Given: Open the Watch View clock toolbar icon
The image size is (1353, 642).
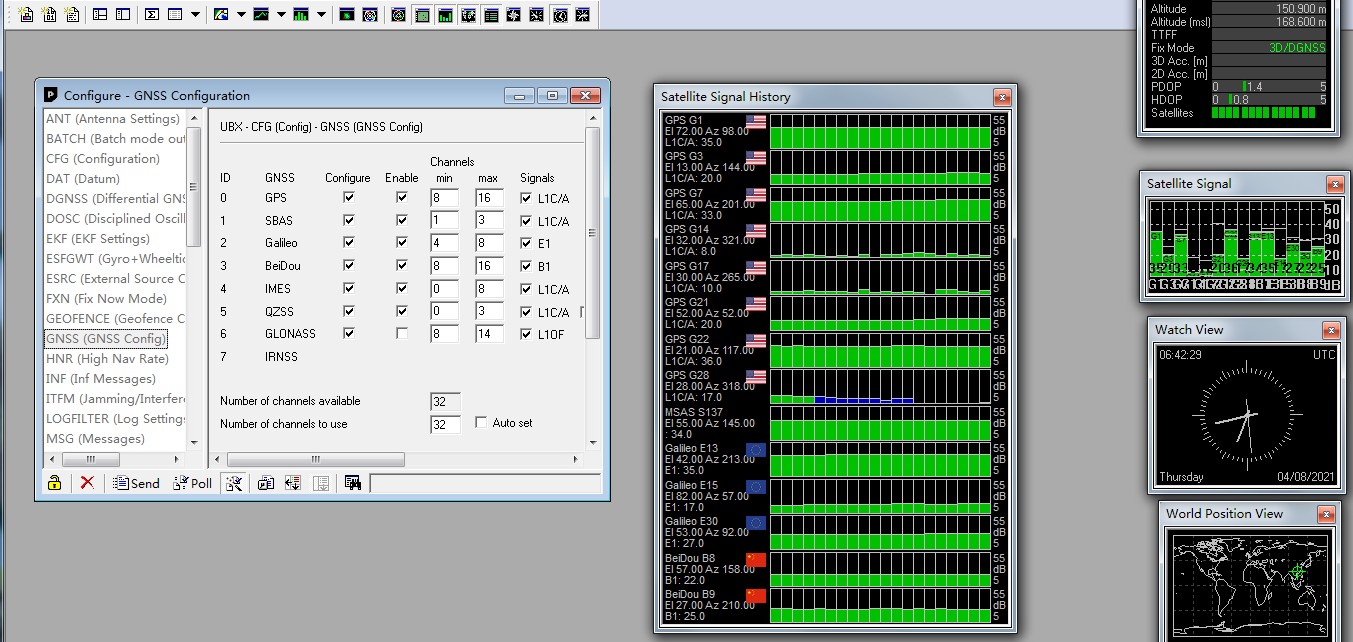Looking at the screenshot, I should 560,15.
